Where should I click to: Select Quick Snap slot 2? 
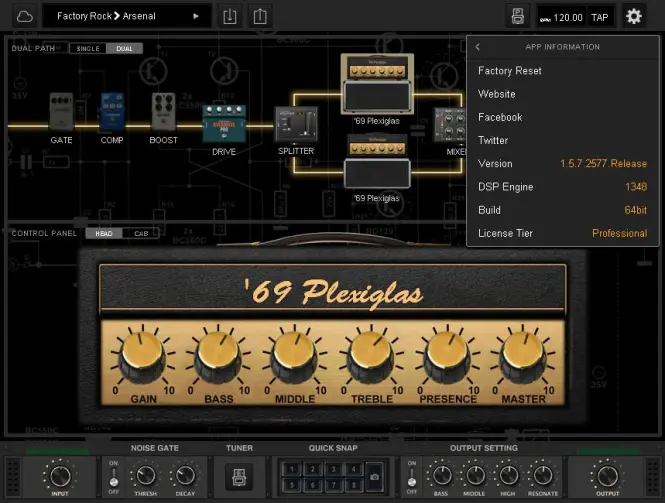(x=313, y=469)
